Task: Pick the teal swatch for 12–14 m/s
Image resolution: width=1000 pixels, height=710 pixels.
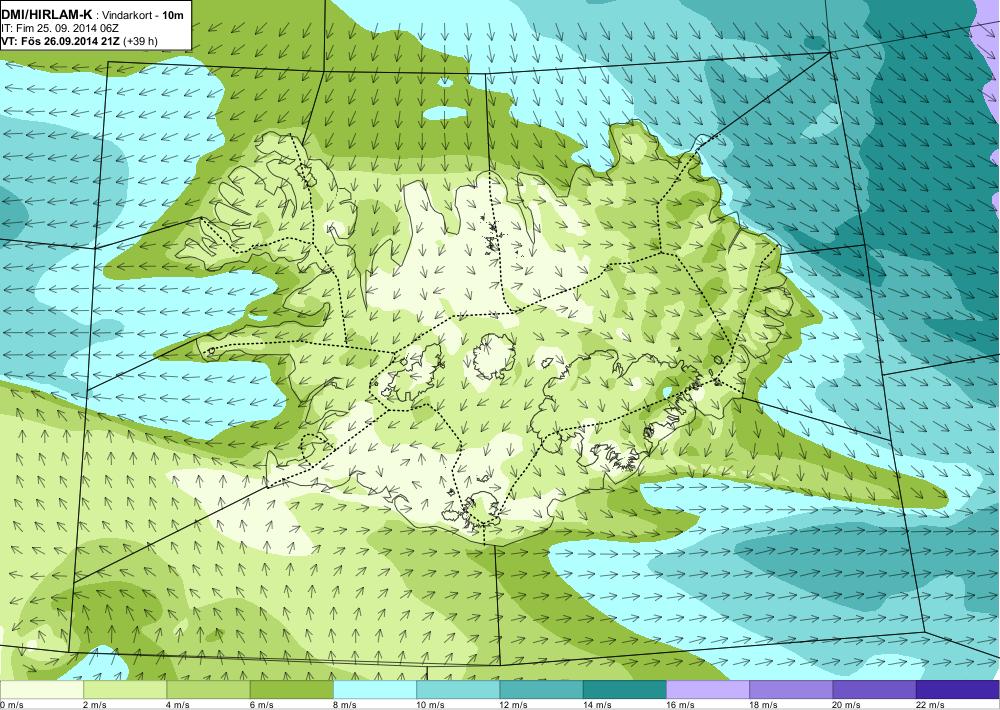Action: tap(541, 690)
